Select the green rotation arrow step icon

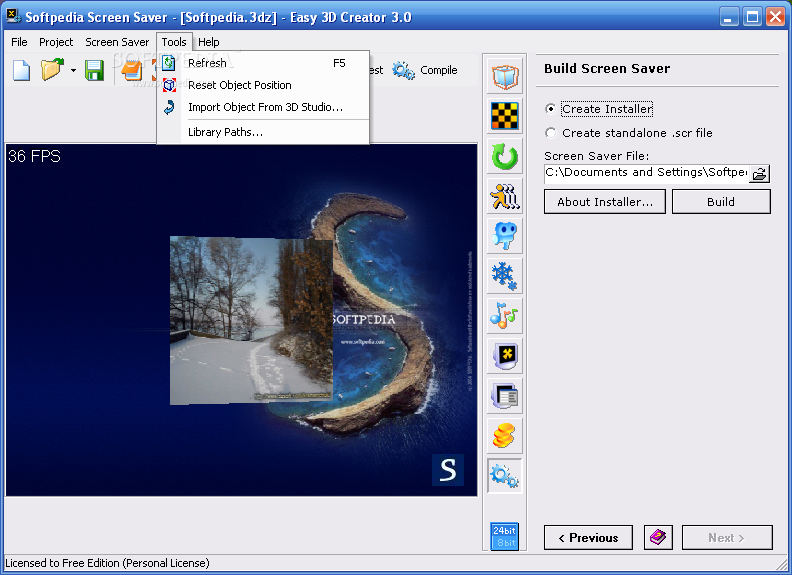coord(505,156)
